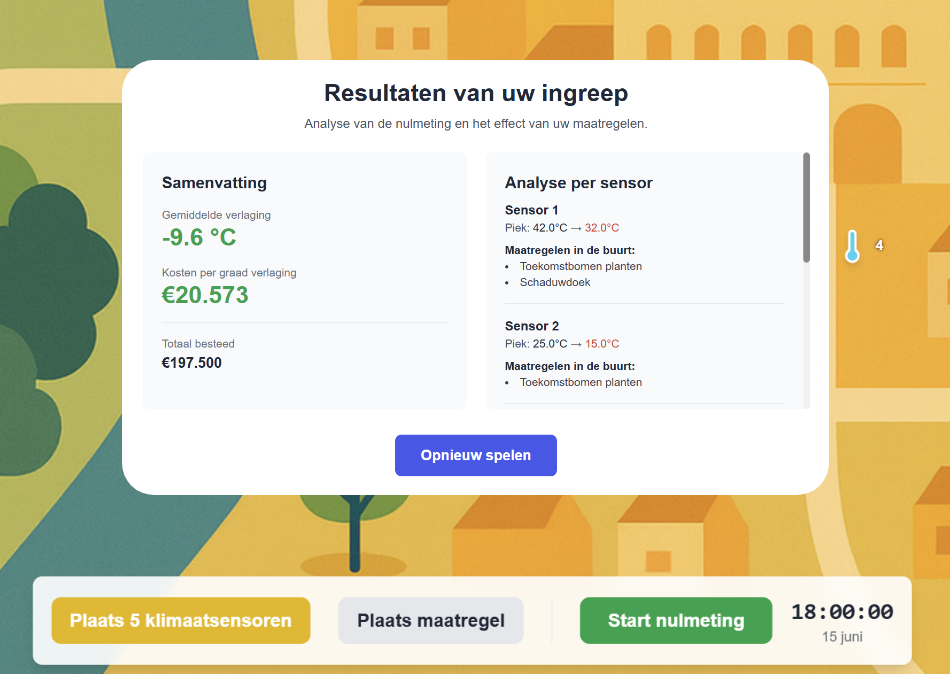950x674 pixels.
Task: Click the Resultaten van uw ingreep title
Action: click(476, 94)
